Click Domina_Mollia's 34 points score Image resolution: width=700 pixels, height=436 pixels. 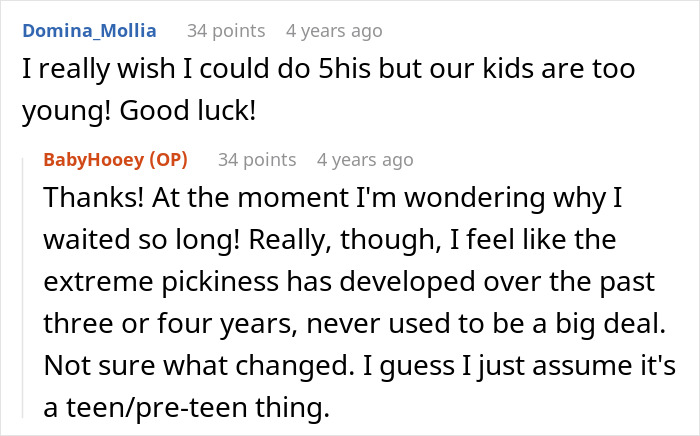pyautogui.click(x=226, y=31)
